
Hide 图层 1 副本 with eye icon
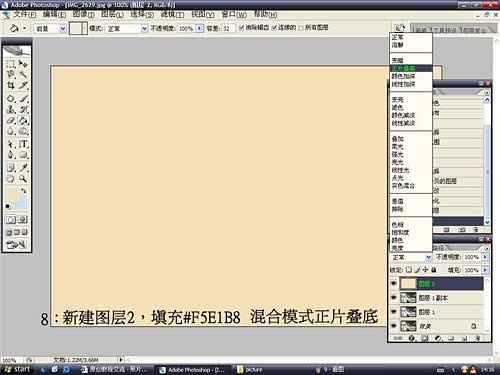(394, 297)
